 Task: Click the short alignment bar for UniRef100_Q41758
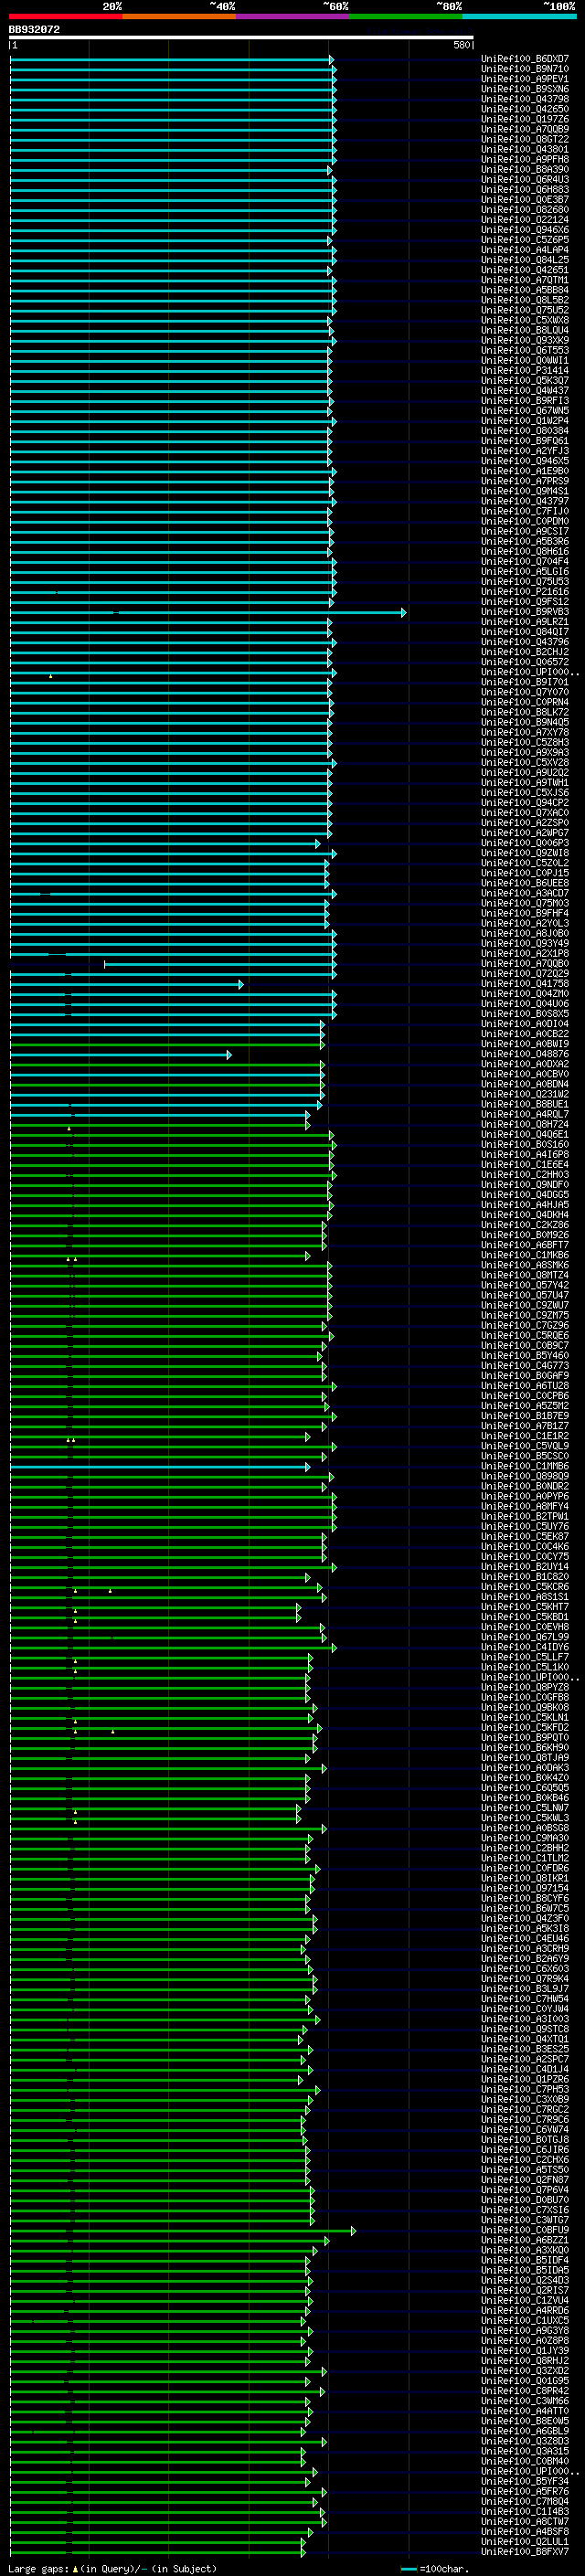click(x=127, y=984)
